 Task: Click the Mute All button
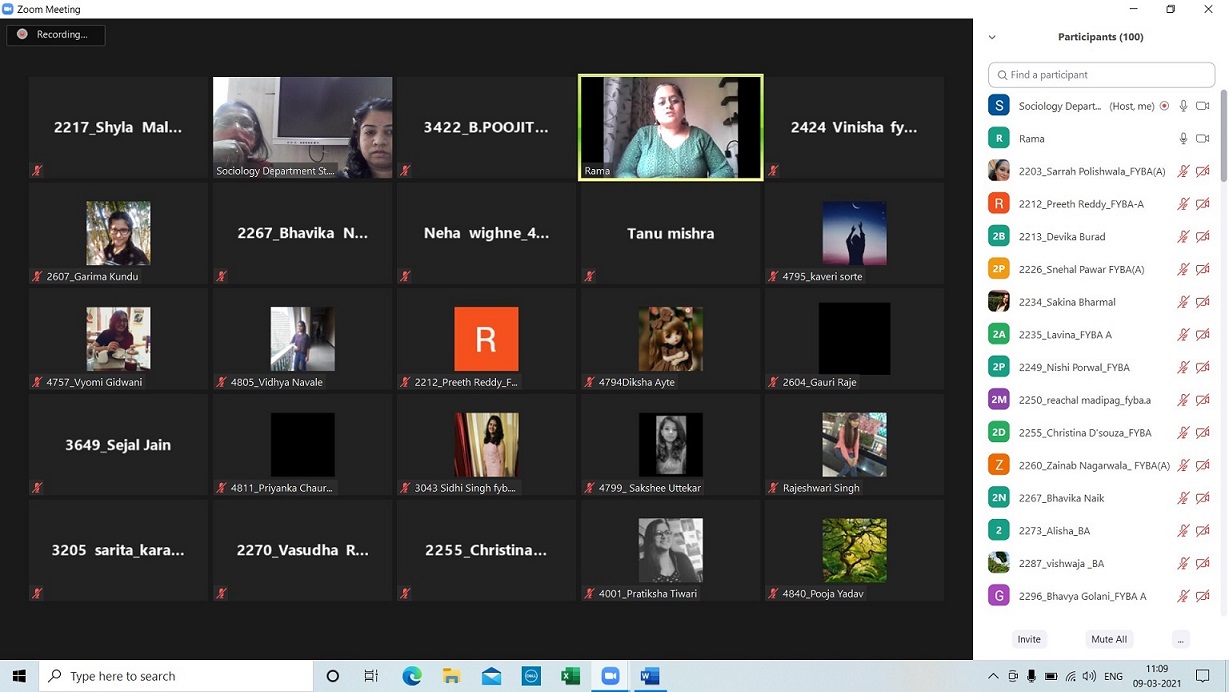tap(1108, 639)
